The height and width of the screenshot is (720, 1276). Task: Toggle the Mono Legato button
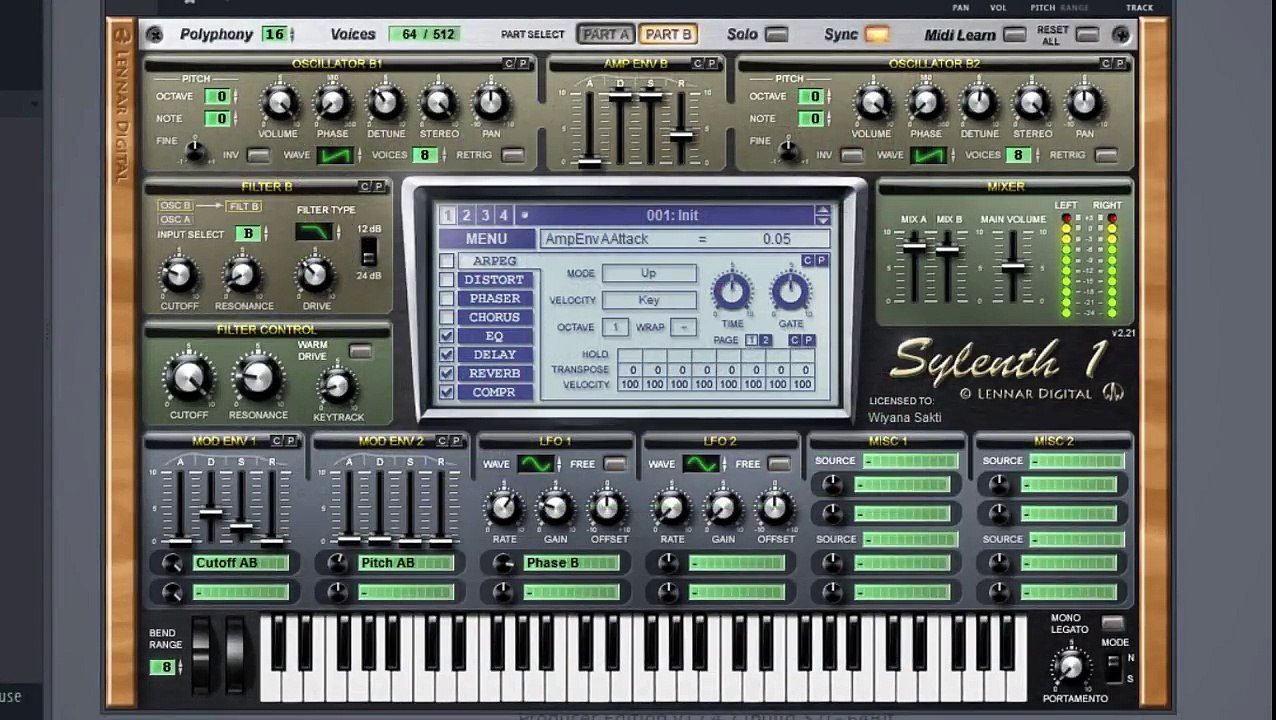(1112, 624)
